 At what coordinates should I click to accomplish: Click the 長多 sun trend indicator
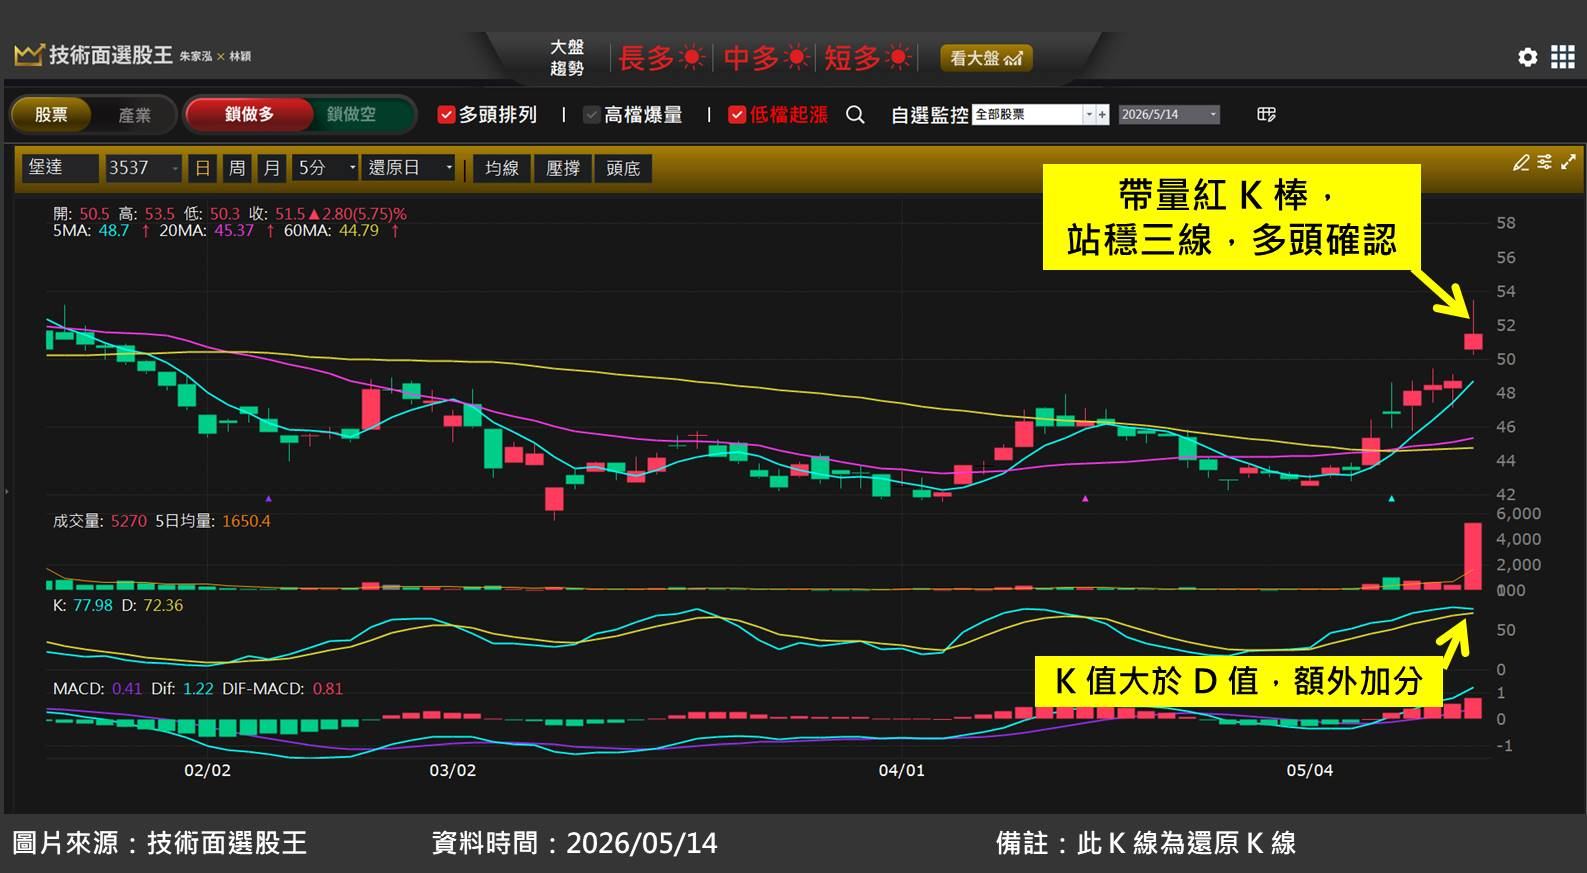[x=661, y=58]
